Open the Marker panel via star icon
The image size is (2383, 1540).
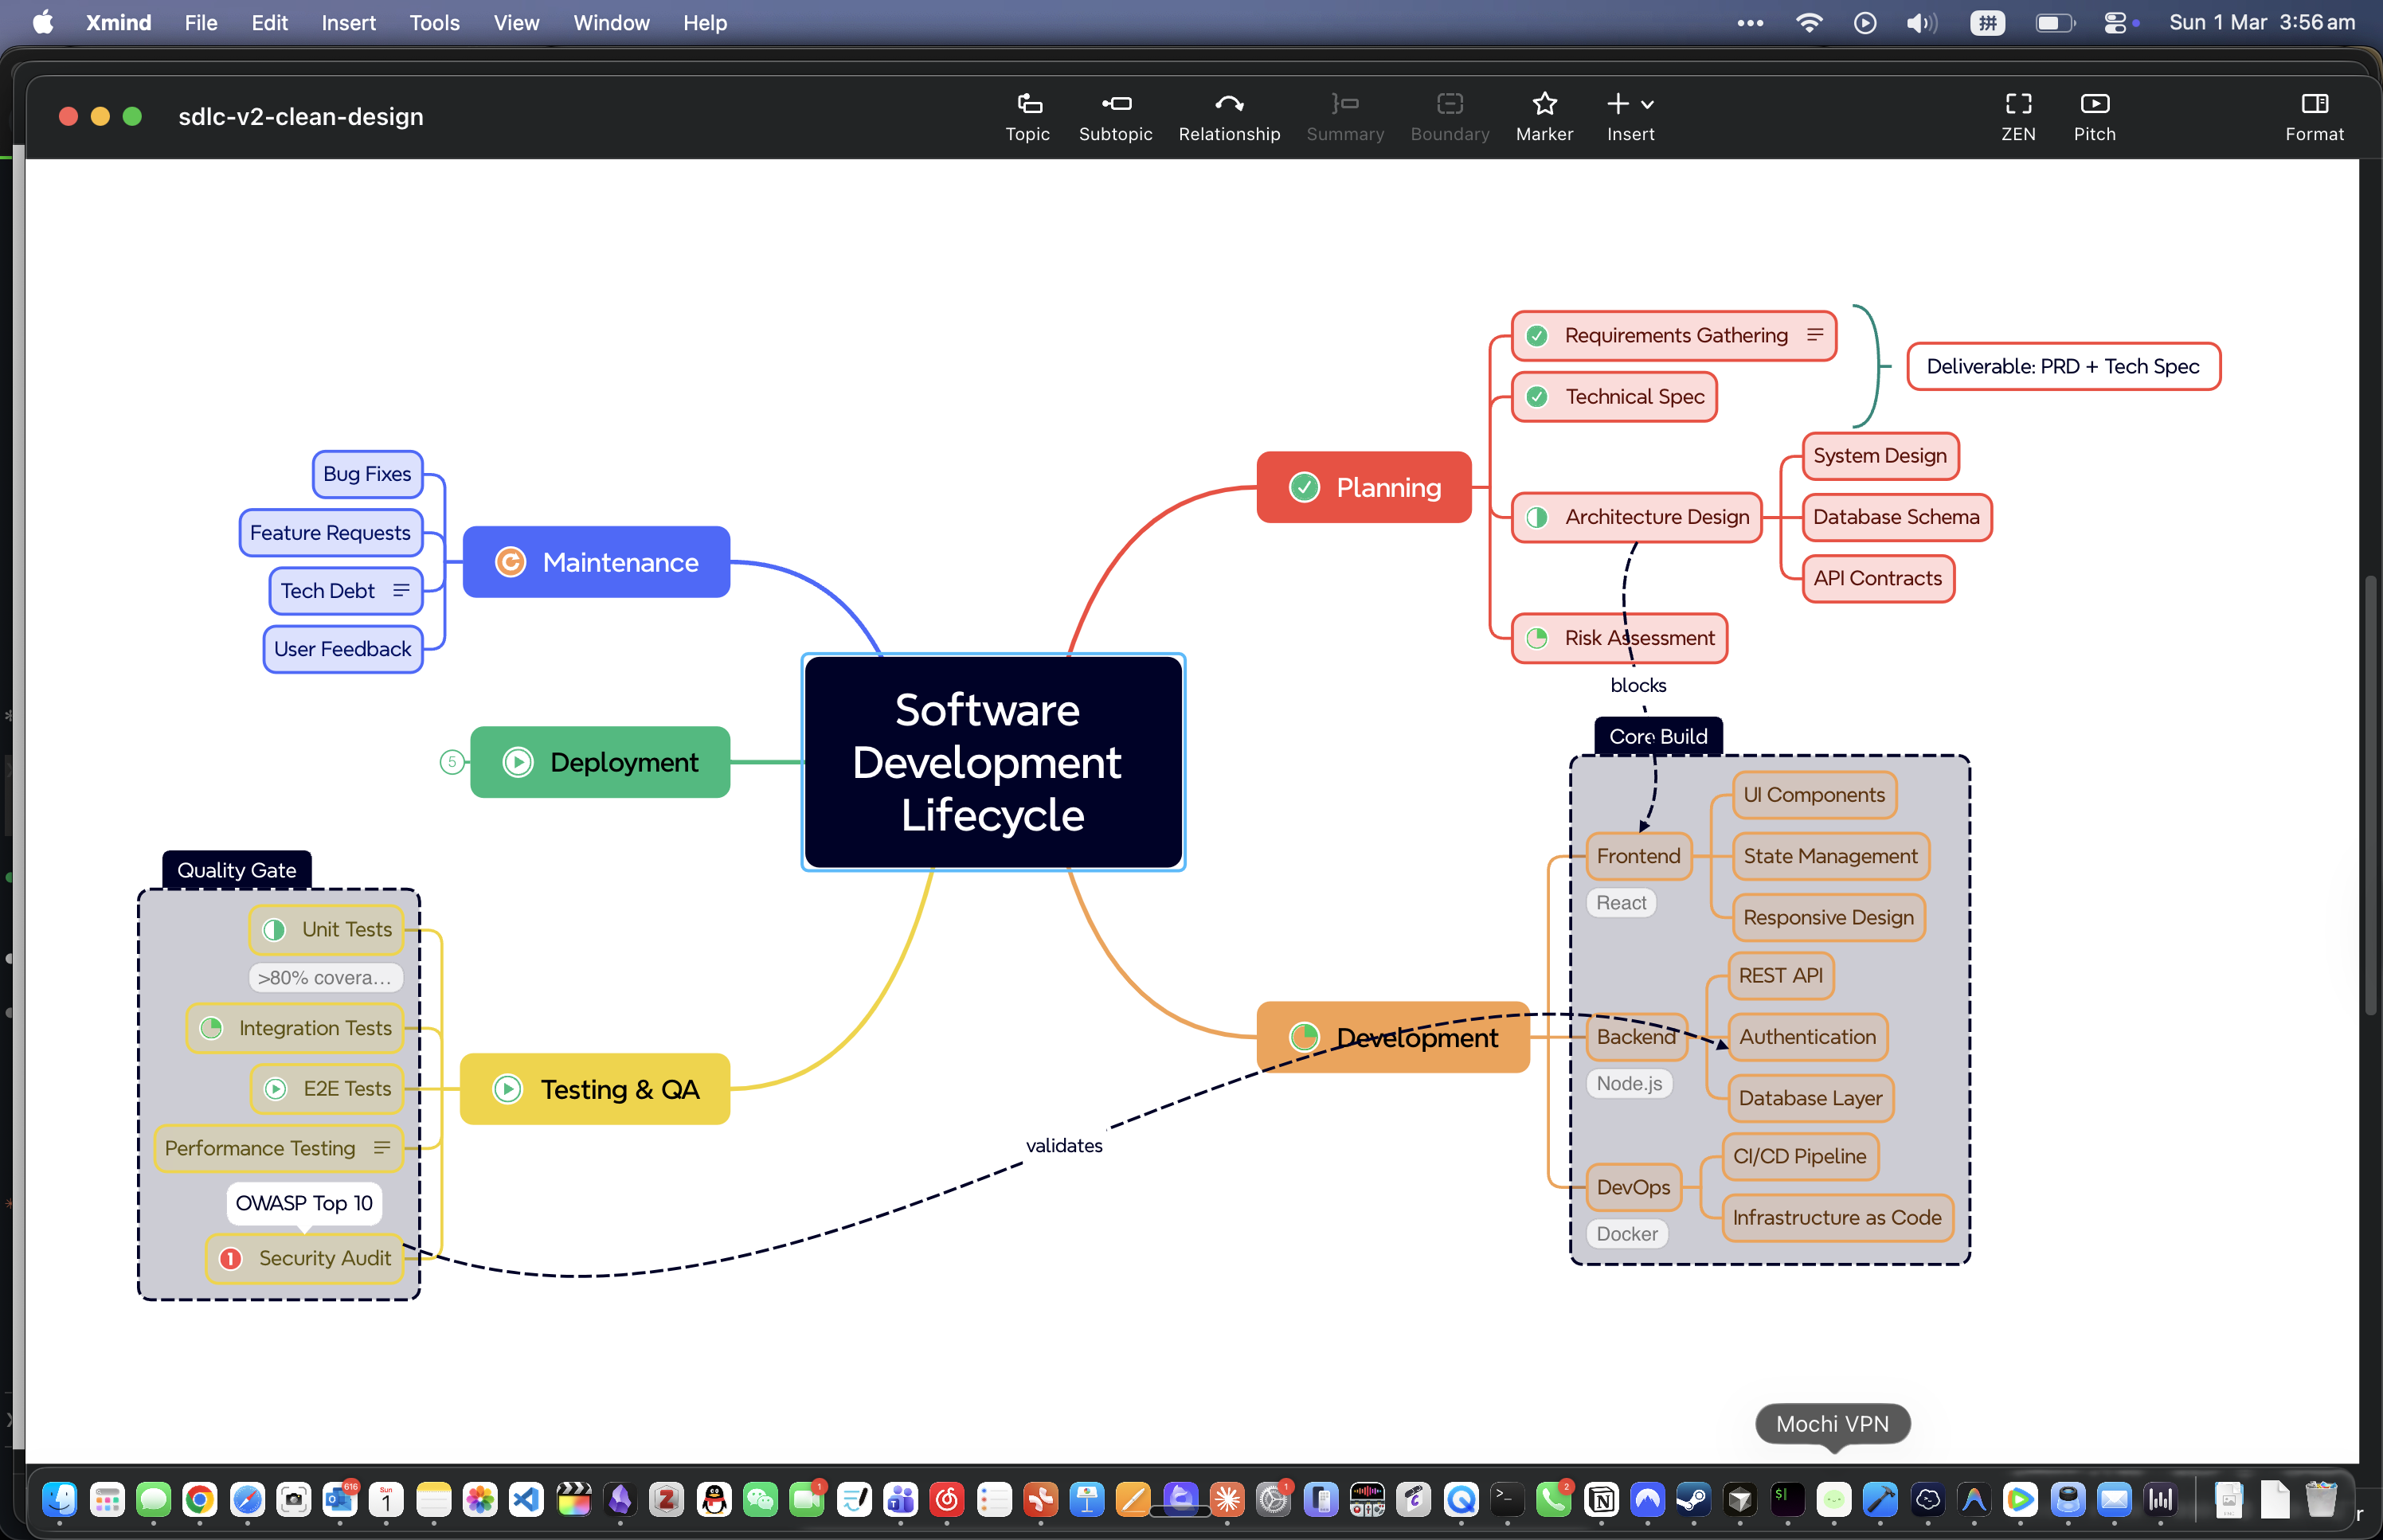[x=1544, y=103]
